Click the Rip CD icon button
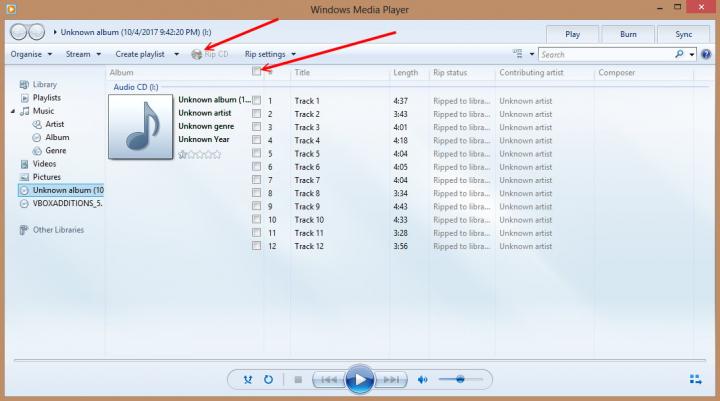This screenshot has height=401, width=720. 209,54
